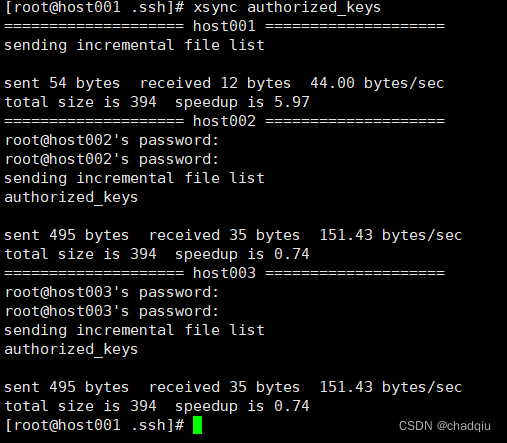Select 'authorized_keys' listed under the host003 section
Screen dimensions: 507x443
click(x=71, y=349)
